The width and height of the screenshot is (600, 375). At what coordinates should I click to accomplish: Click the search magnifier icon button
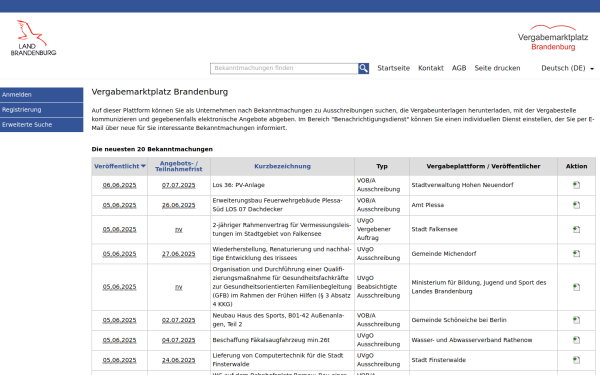[363, 68]
